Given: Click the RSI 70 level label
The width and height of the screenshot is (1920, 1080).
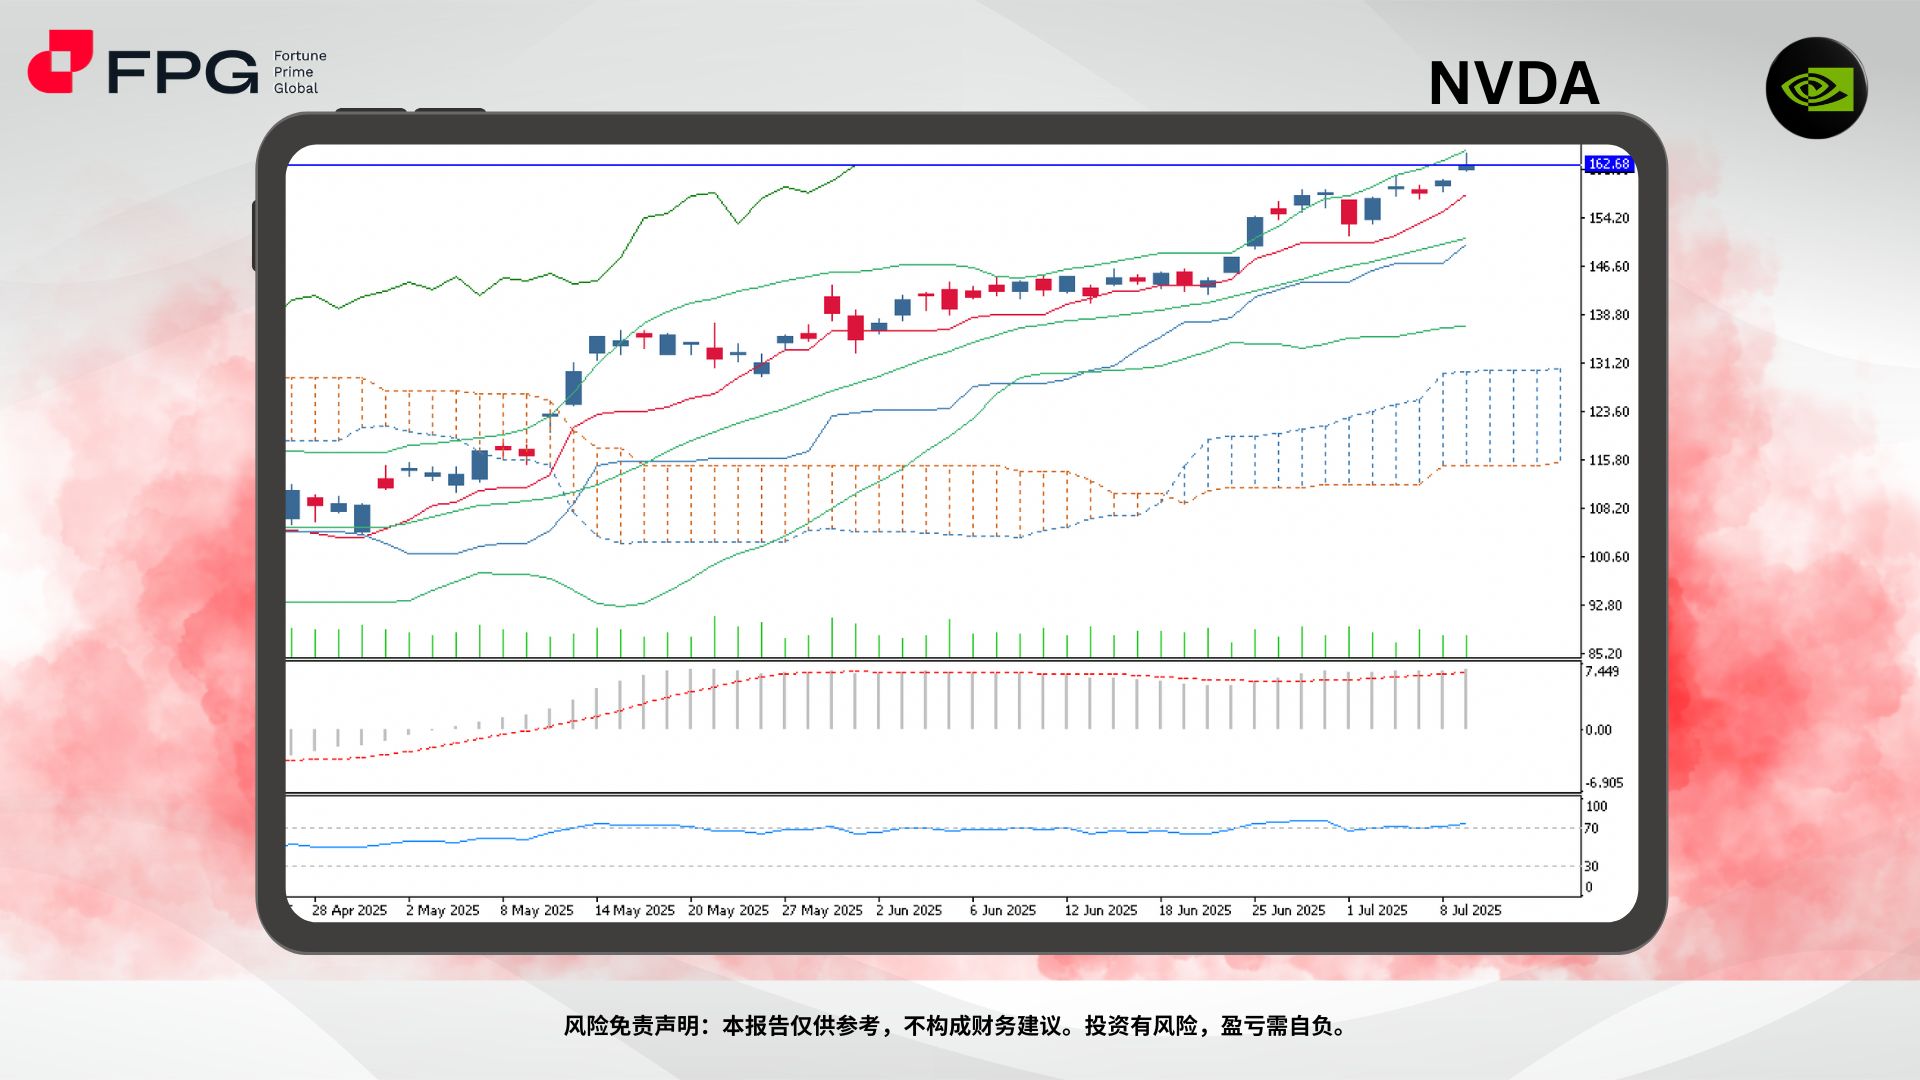Looking at the screenshot, I should tap(1592, 829).
